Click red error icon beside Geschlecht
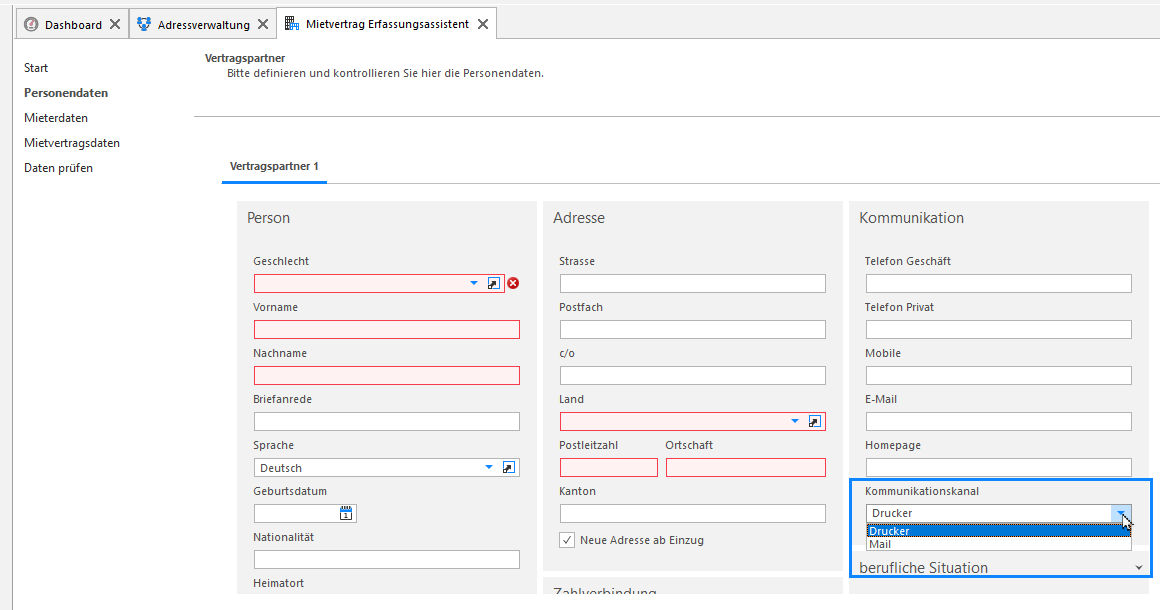This screenshot has width=1160, height=610. [513, 283]
